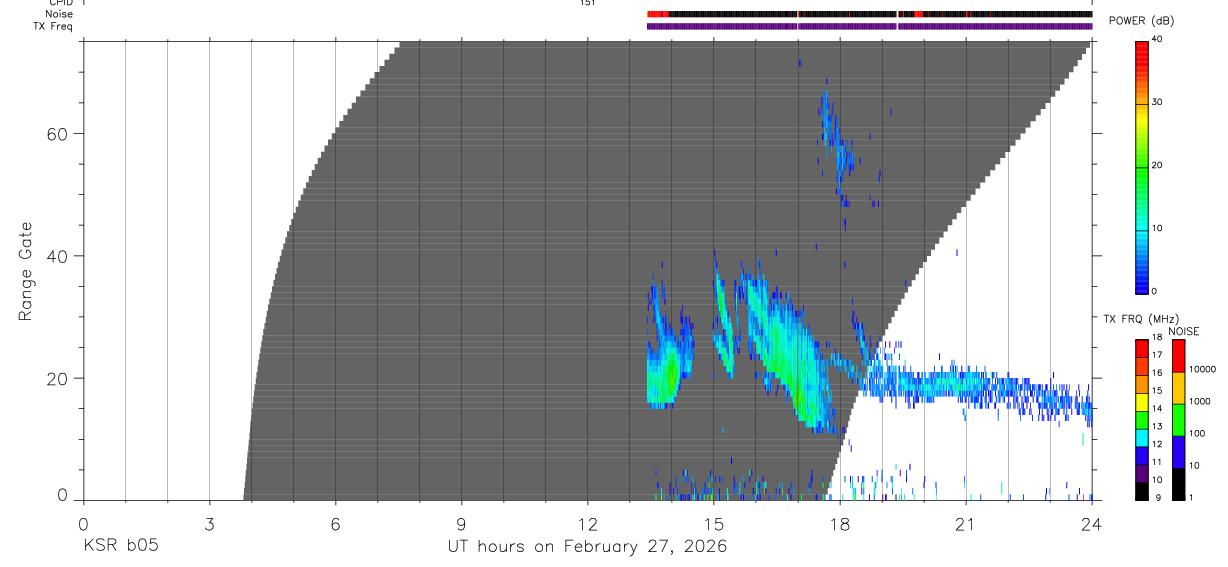The width and height of the screenshot is (1228, 567).
Task: Click the x-axis tick label '24'
Action: pos(1091,524)
